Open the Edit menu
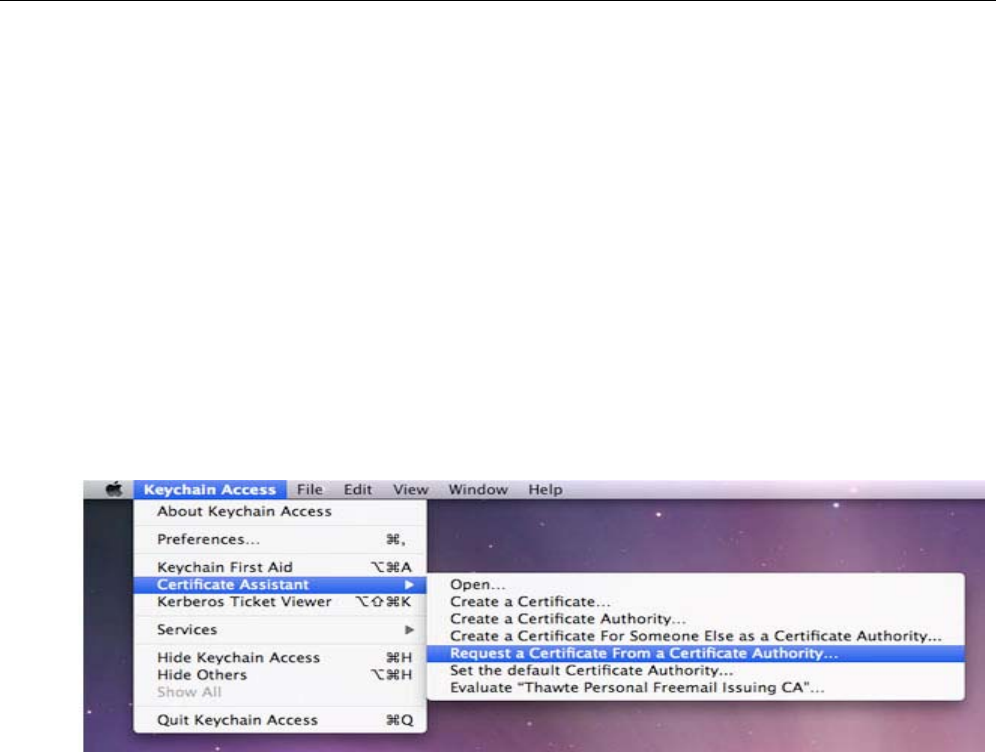This screenshot has width=996, height=752. click(358, 490)
